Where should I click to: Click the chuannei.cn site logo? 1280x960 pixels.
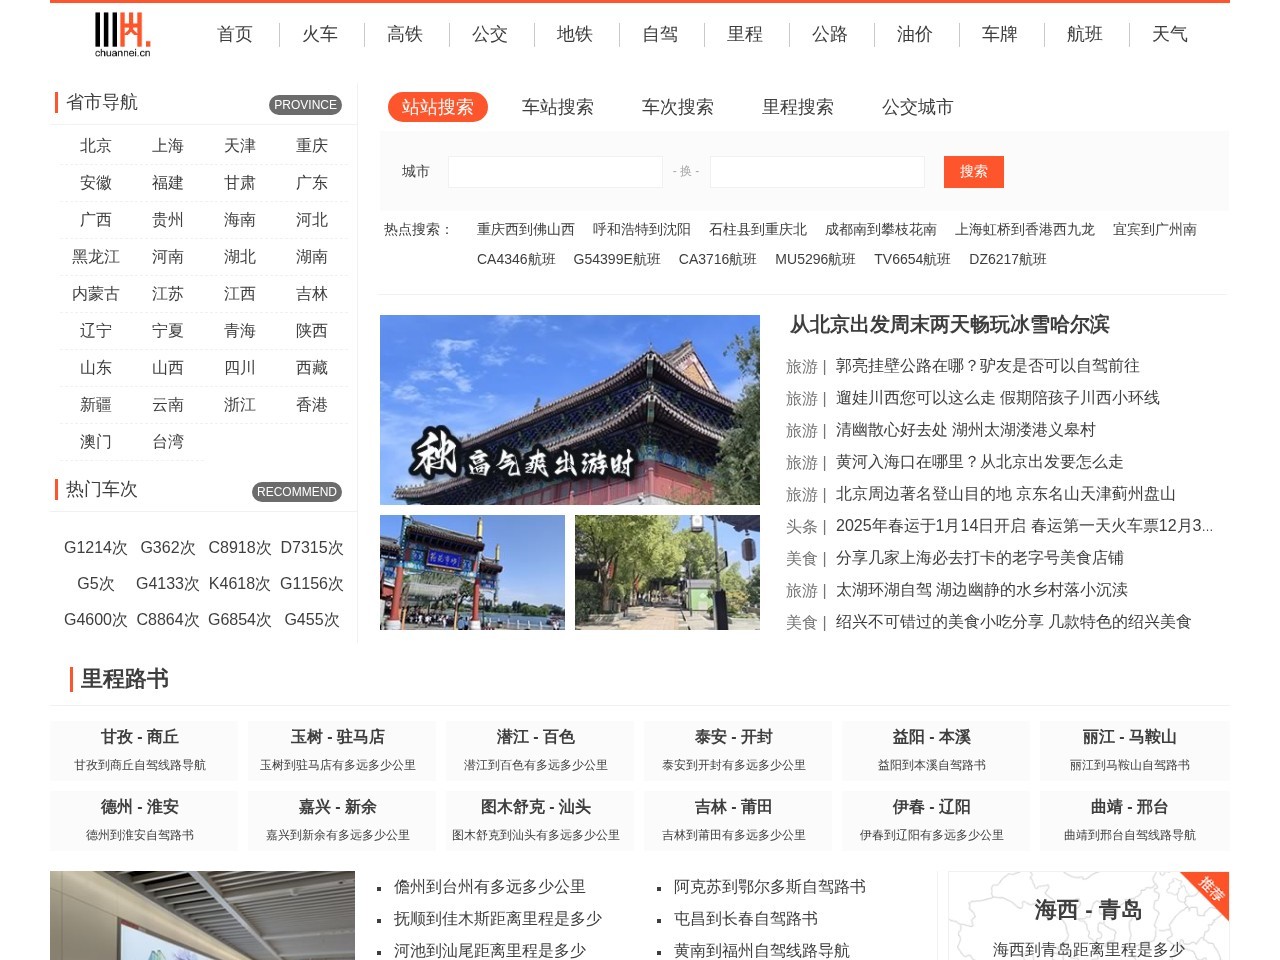tap(121, 34)
